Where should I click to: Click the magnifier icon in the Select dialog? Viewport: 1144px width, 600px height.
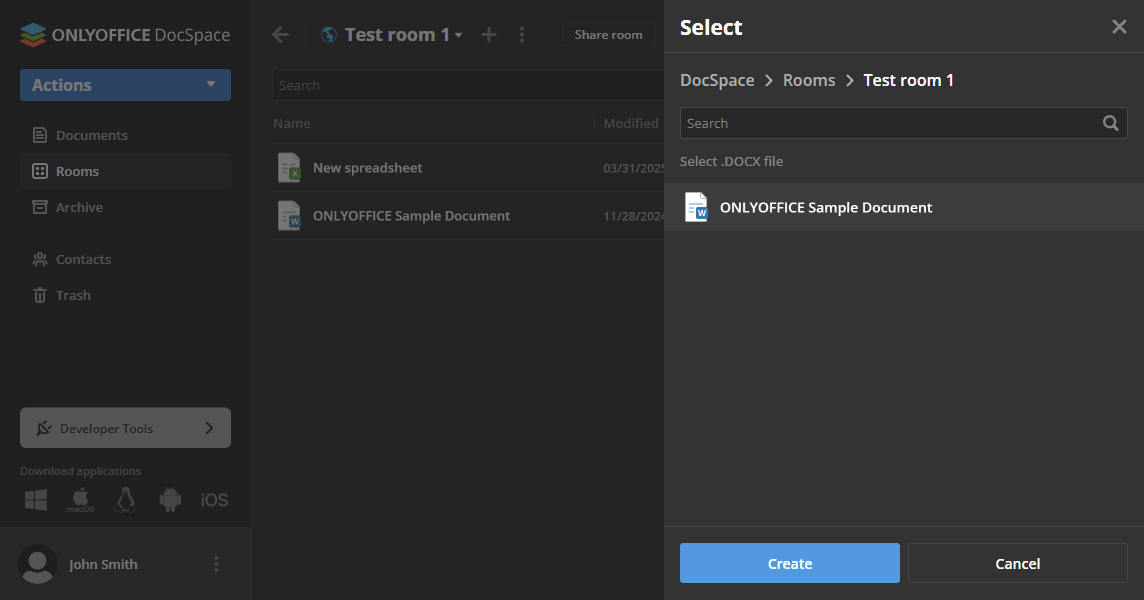[x=1111, y=123]
